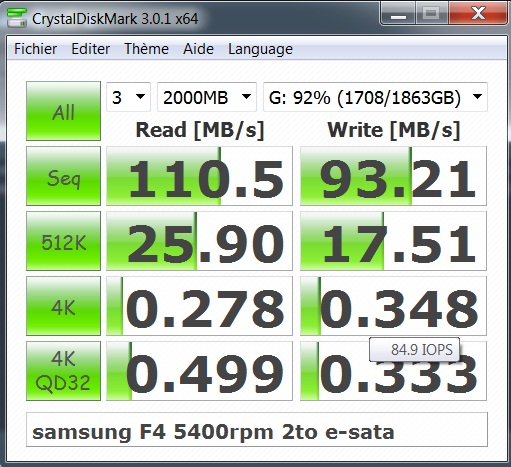Run all benchmarks with the All button
Image resolution: width=511 pixels, height=467 pixels.
pos(63,111)
